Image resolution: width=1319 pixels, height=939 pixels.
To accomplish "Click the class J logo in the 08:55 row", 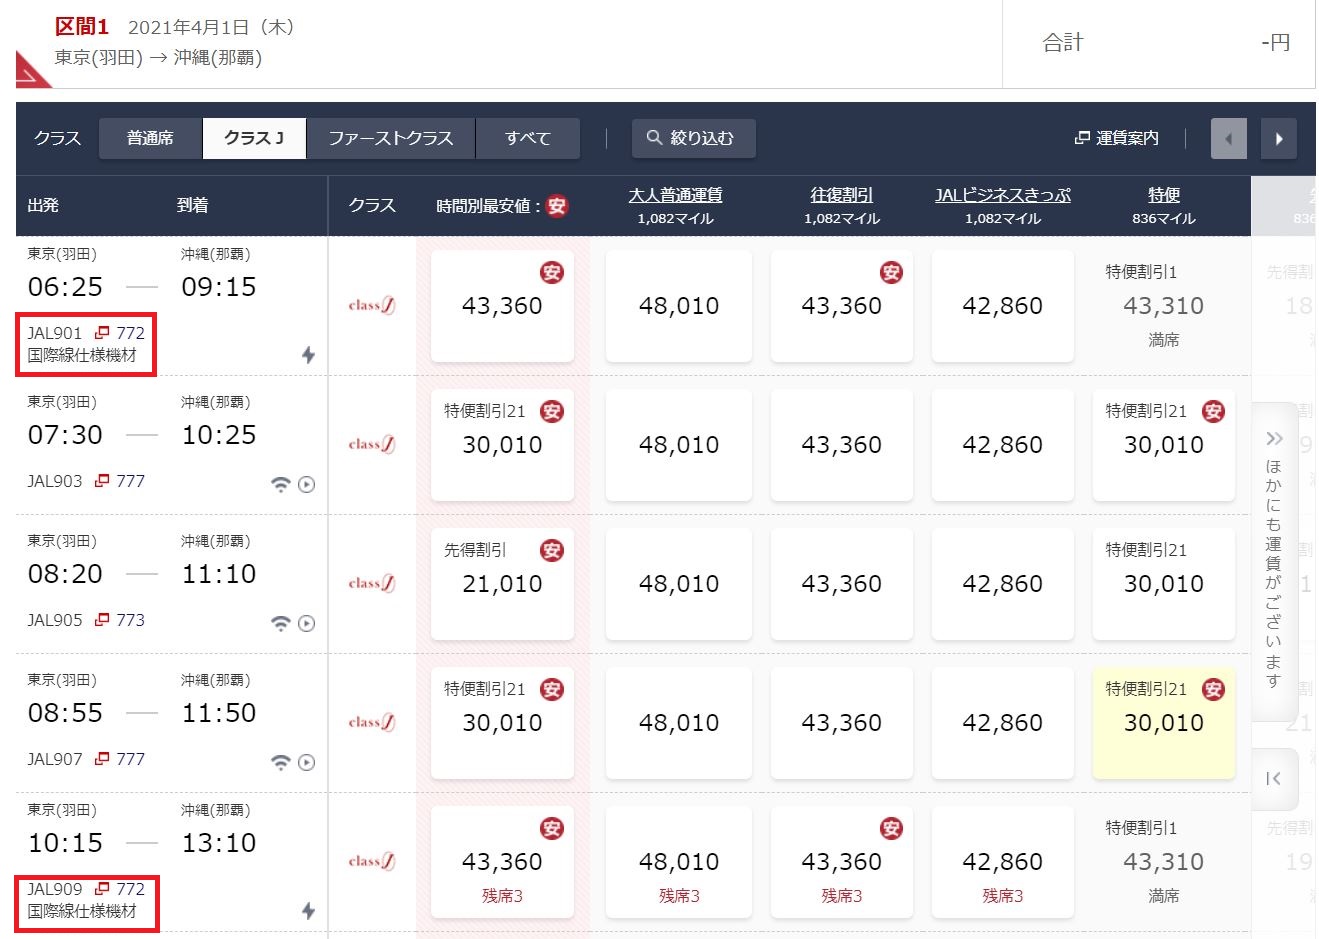I will pyautogui.click(x=372, y=723).
